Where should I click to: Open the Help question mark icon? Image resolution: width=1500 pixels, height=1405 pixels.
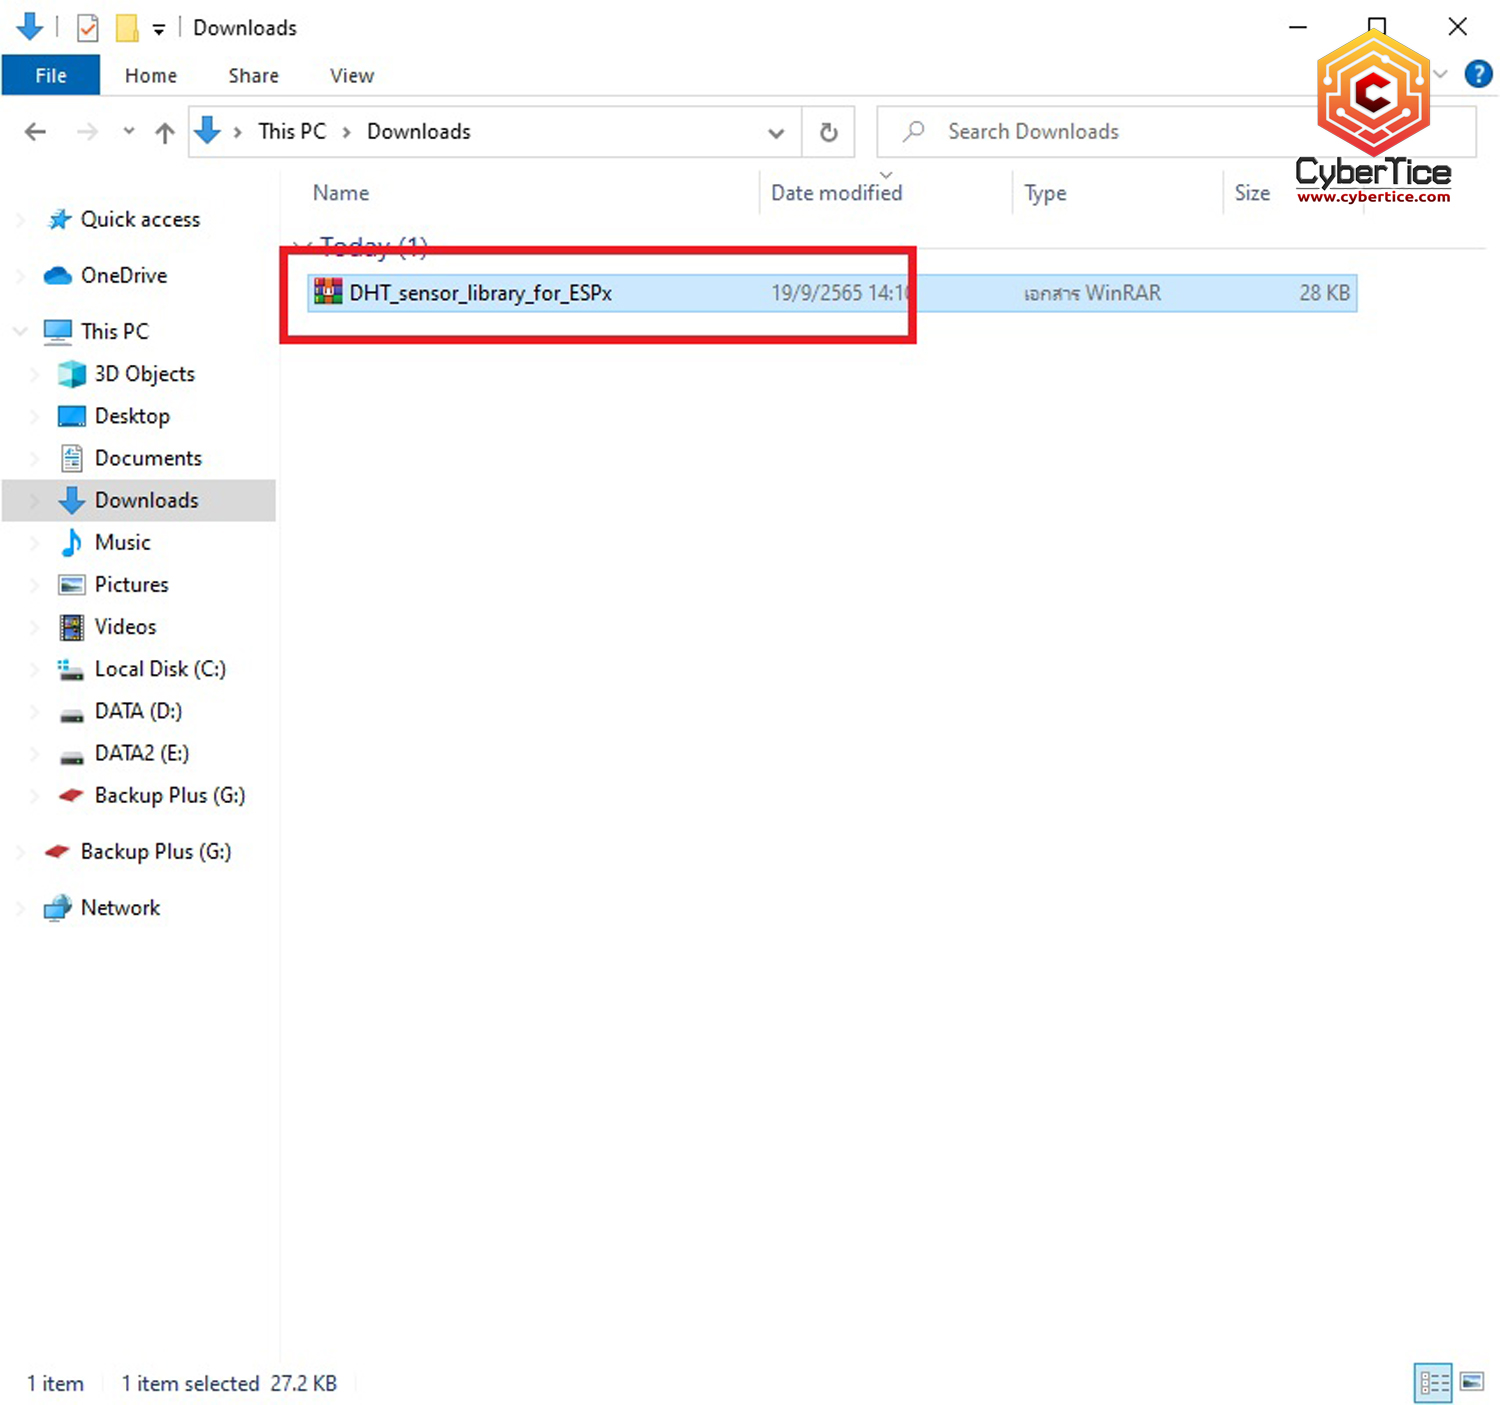tap(1478, 74)
